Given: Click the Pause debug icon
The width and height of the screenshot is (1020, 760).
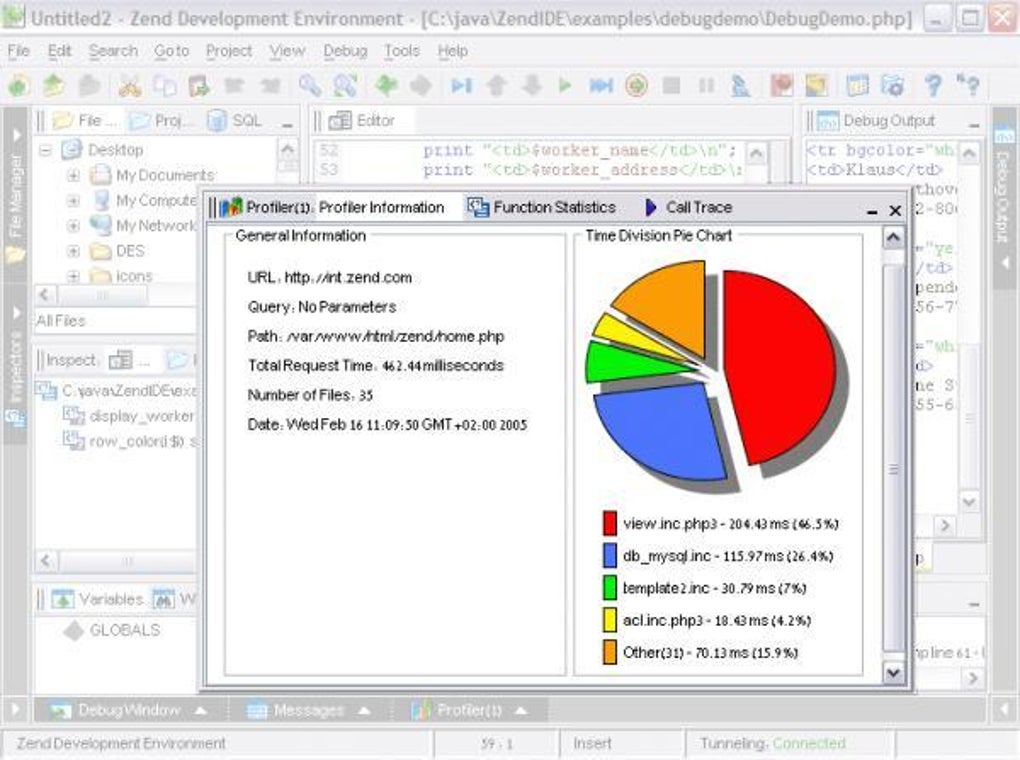Looking at the screenshot, I should [706, 85].
